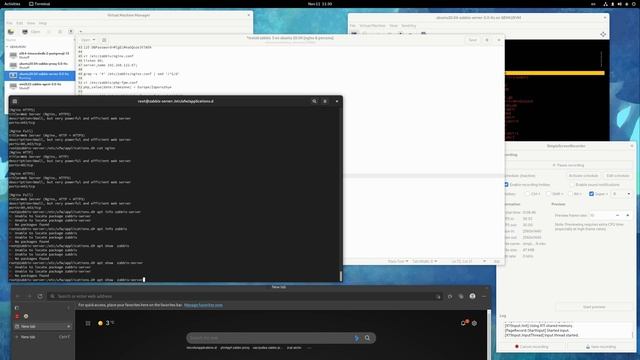Collapse the QEMU/KVM connection tree
640x360 pixels.
tap(7, 47)
